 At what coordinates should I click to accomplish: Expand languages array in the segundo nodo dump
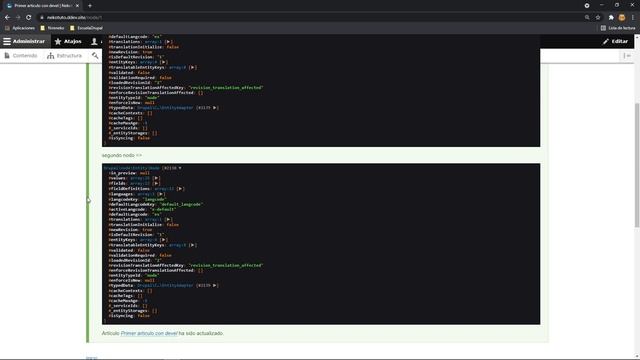(x=161, y=194)
